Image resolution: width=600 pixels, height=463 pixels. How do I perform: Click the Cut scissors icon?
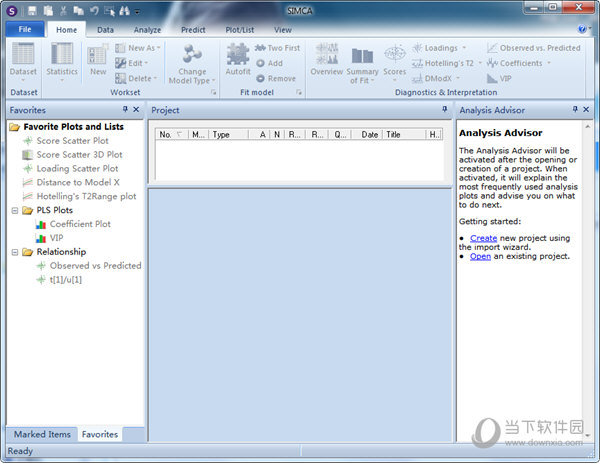tap(64, 11)
